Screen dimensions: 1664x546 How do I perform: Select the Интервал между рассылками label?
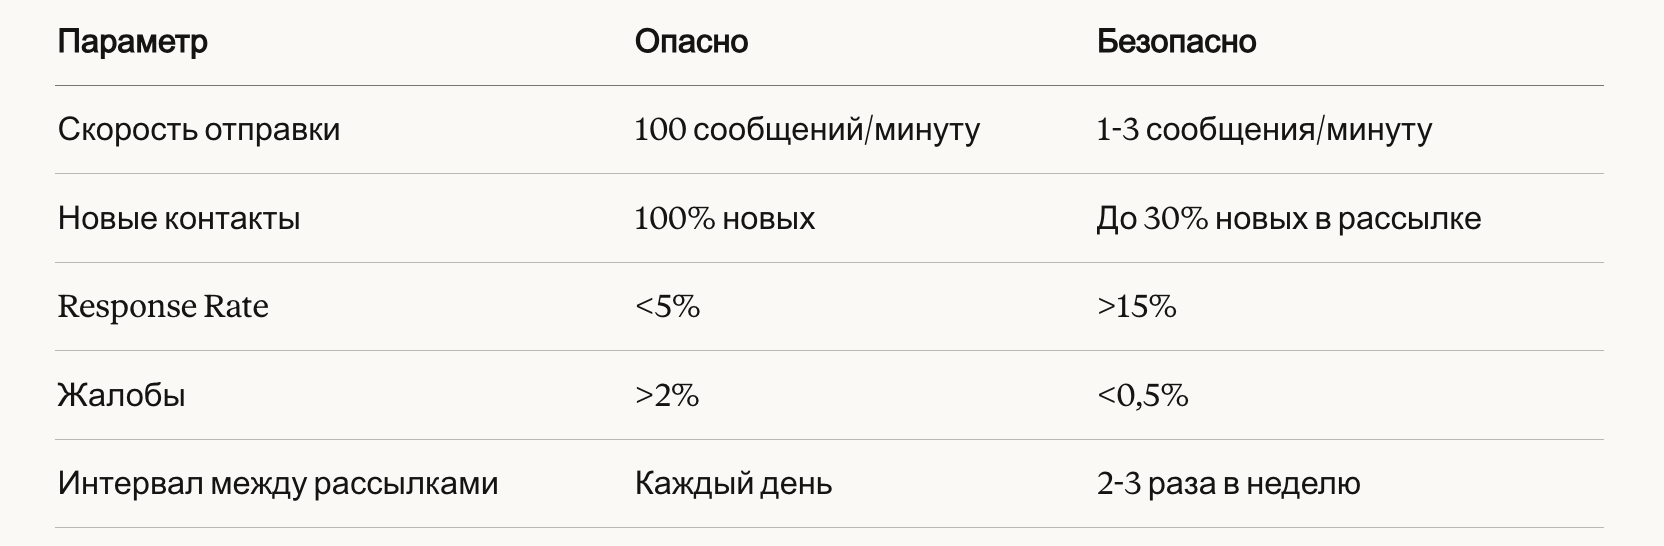278,484
